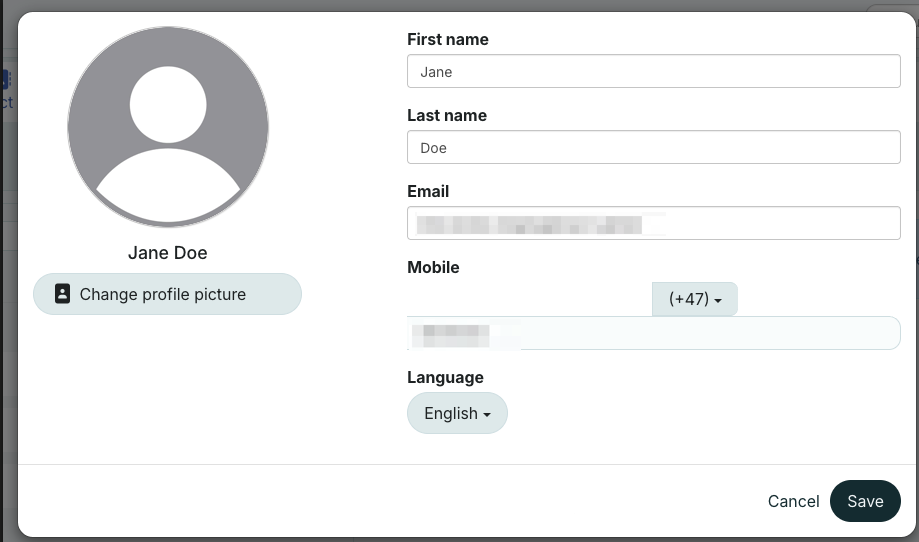Click the Last name label
Image resolution: width=919 pixels, height=542 pixels.
(447, 116)
